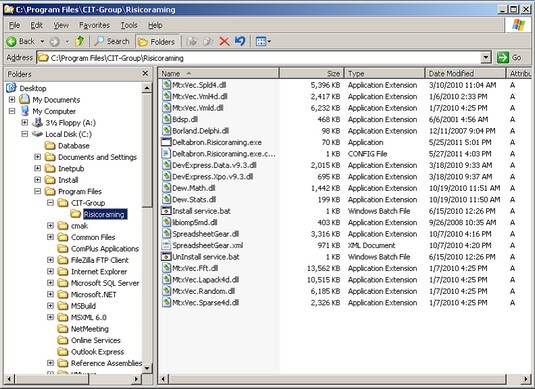535x389 pixels.
Task: Click folder tree horizontal scroll-right arrow
Action: (x=136, y=379)
